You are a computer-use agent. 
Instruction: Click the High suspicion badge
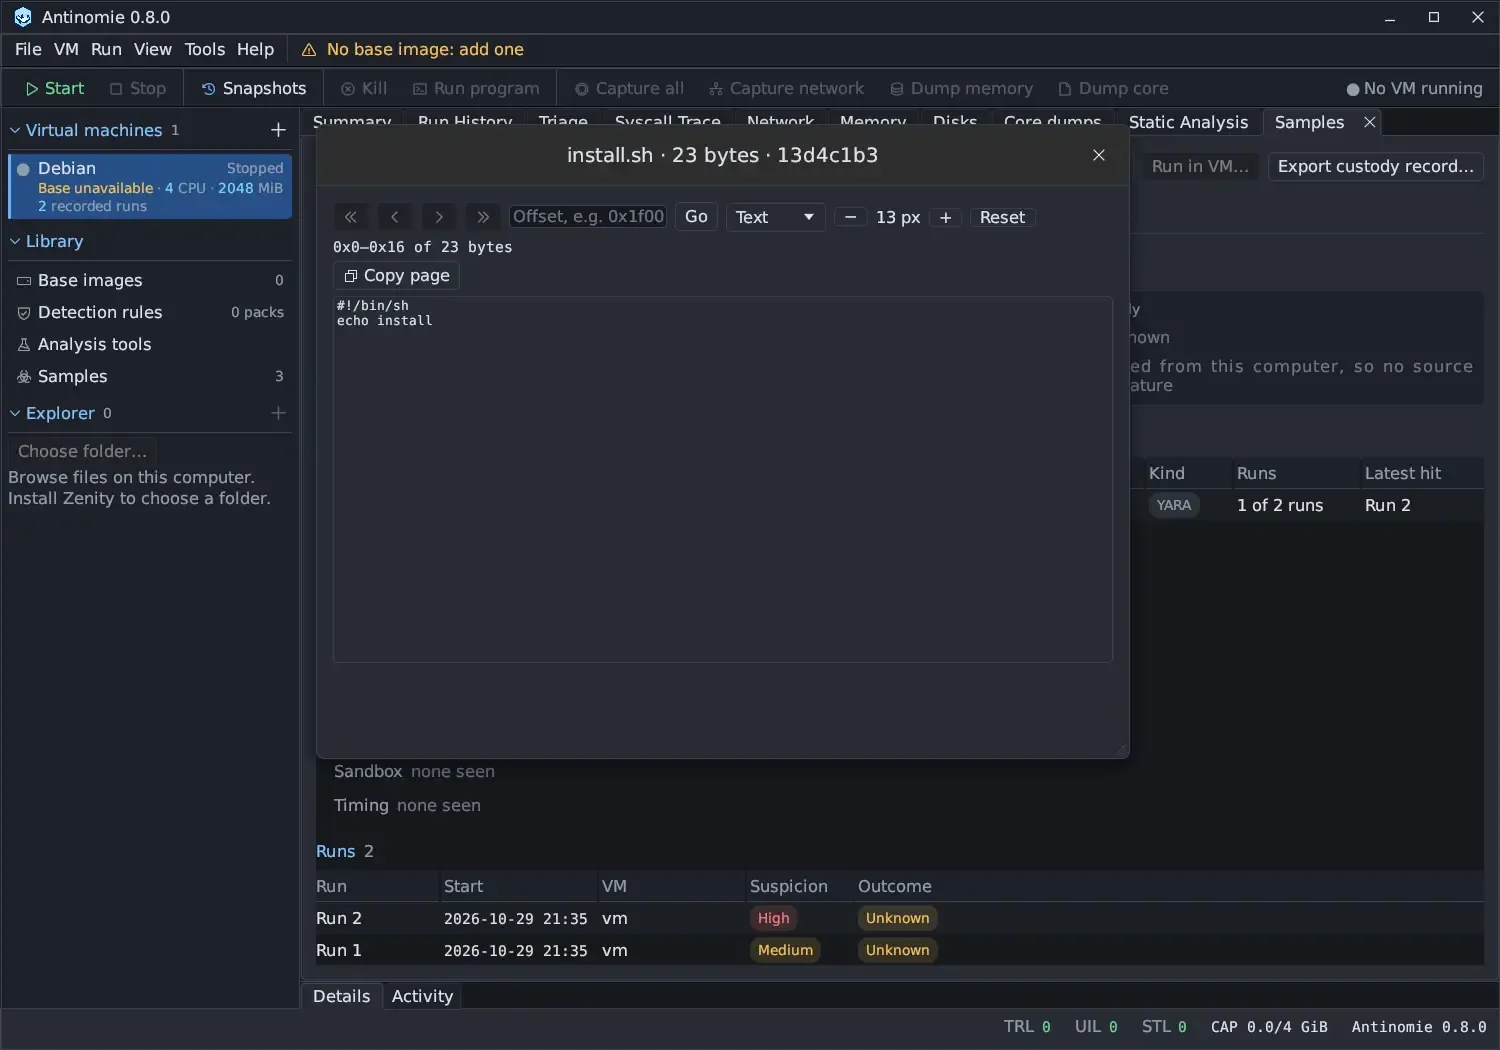click(x=773, y=918)
